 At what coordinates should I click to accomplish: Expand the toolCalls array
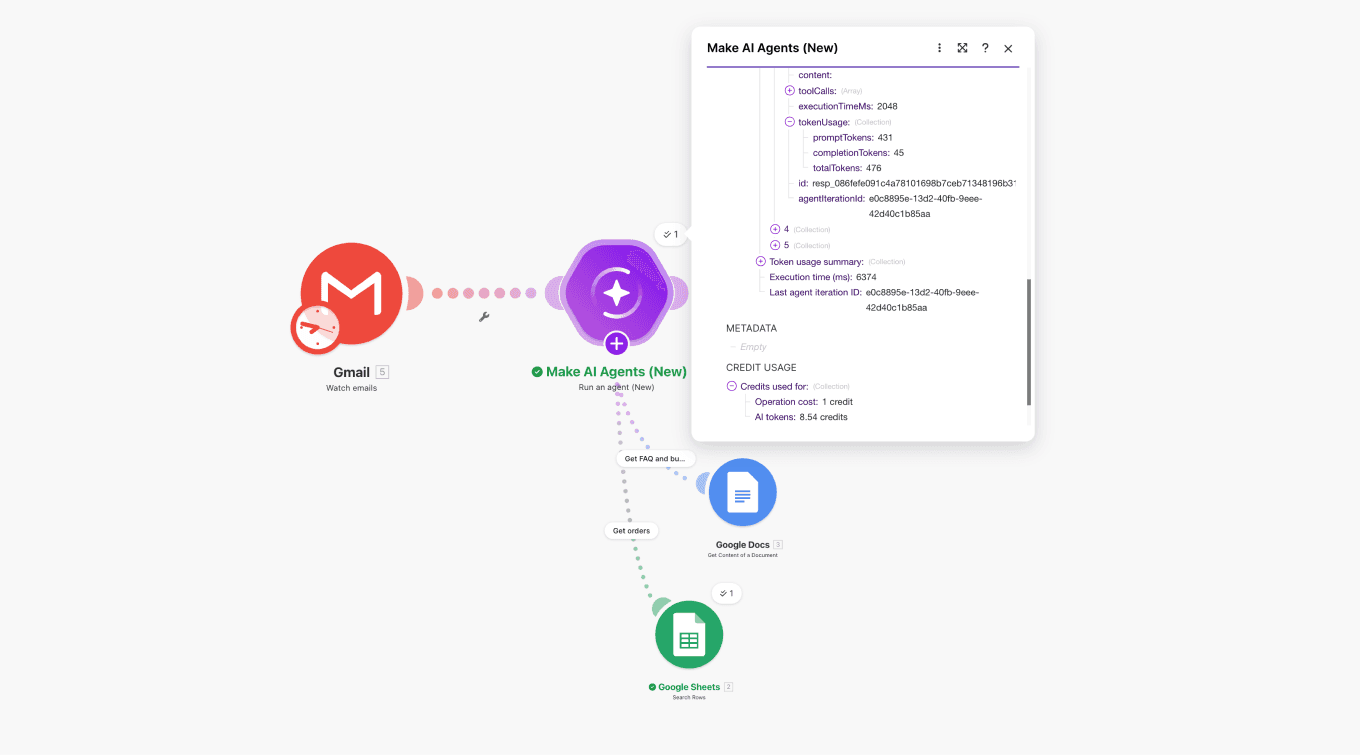pyautogui.click(x=789, y=90)
